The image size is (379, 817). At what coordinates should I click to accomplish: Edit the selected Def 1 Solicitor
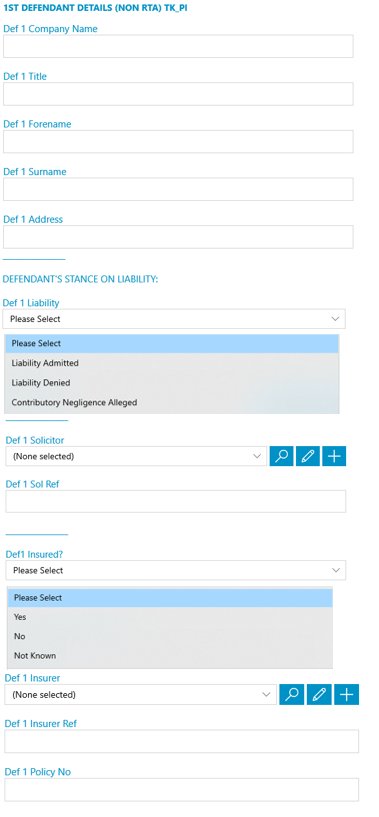pos(308,456)
